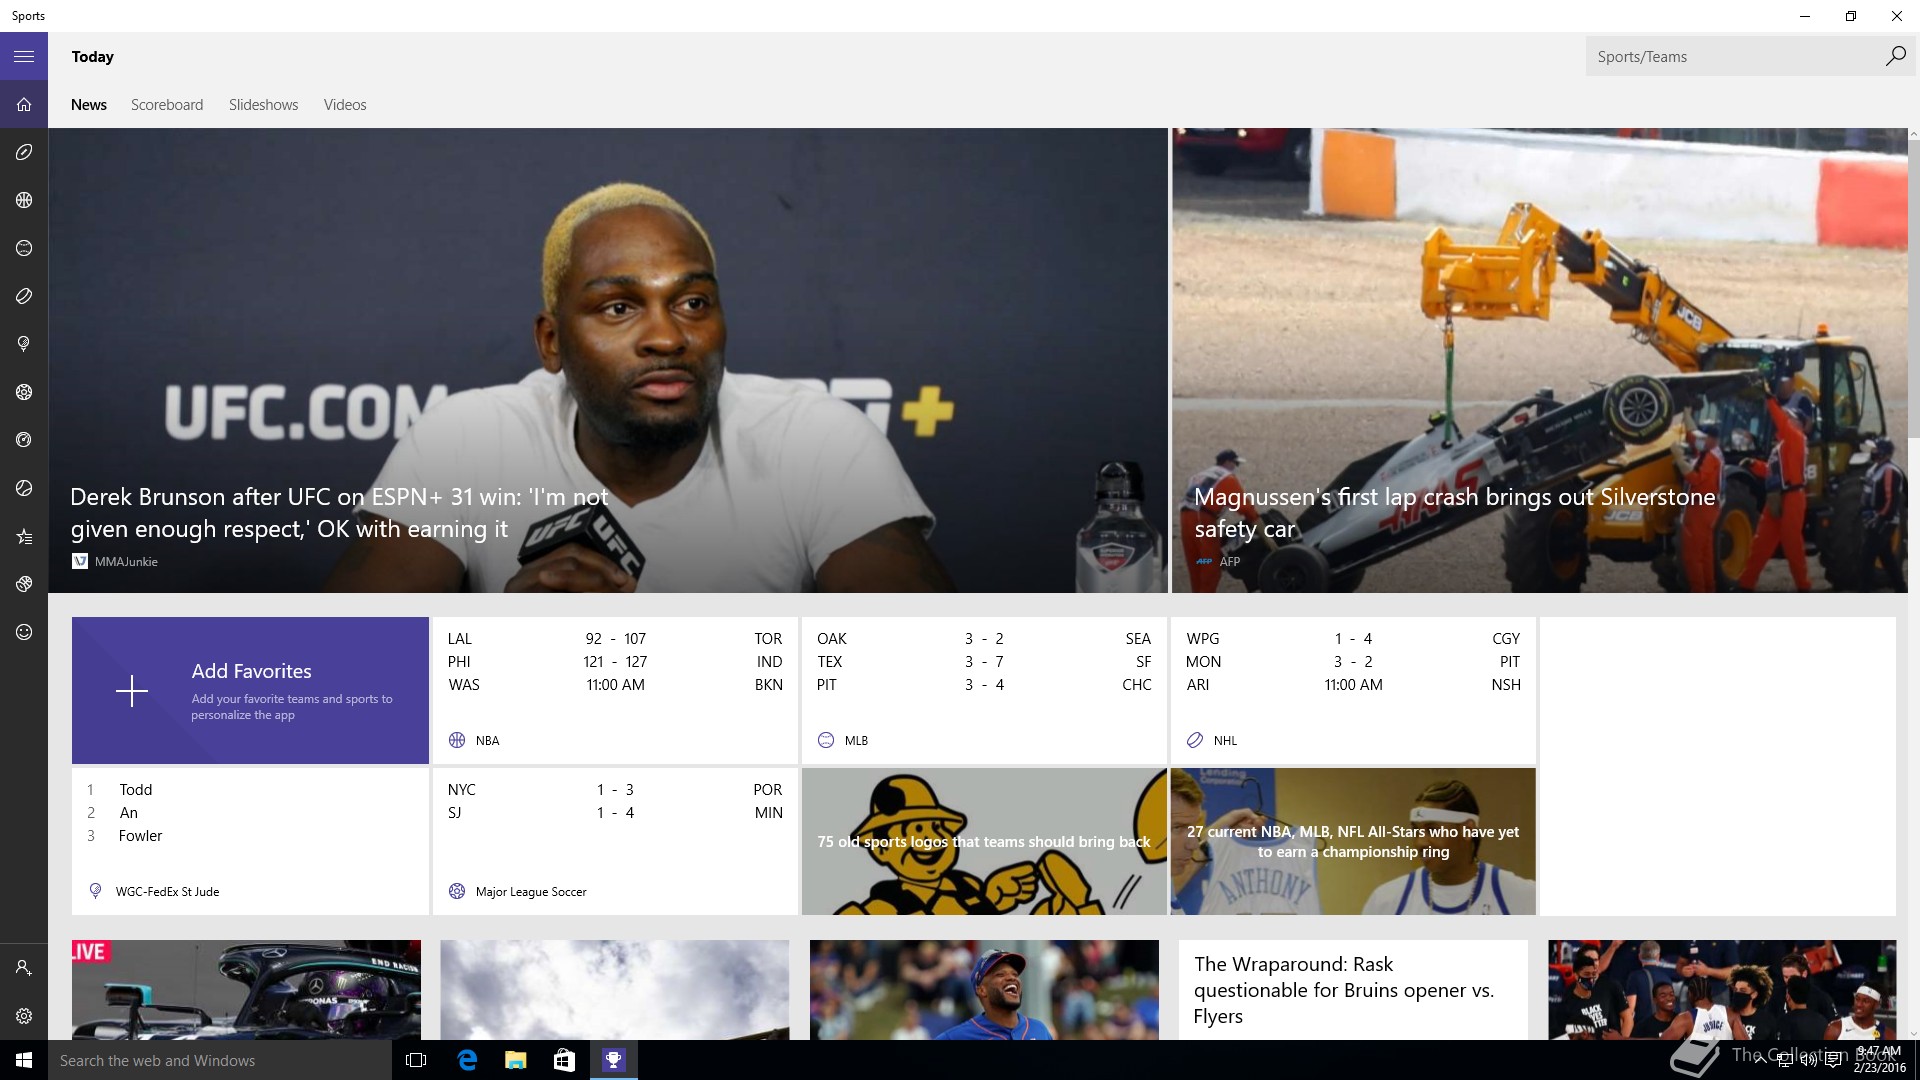
Task: Select the MON 3 - 2 PIT score
Action: (1353, 661)
